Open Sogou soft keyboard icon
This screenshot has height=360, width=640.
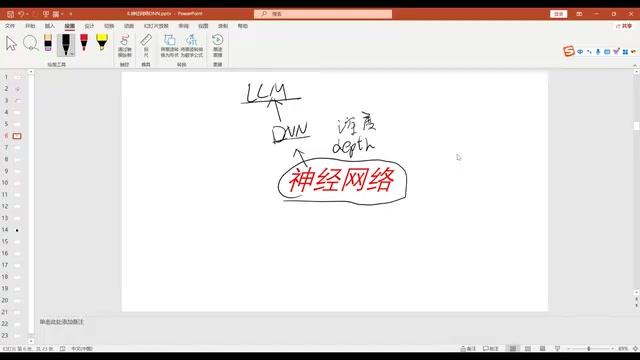(x=607, y=51)
